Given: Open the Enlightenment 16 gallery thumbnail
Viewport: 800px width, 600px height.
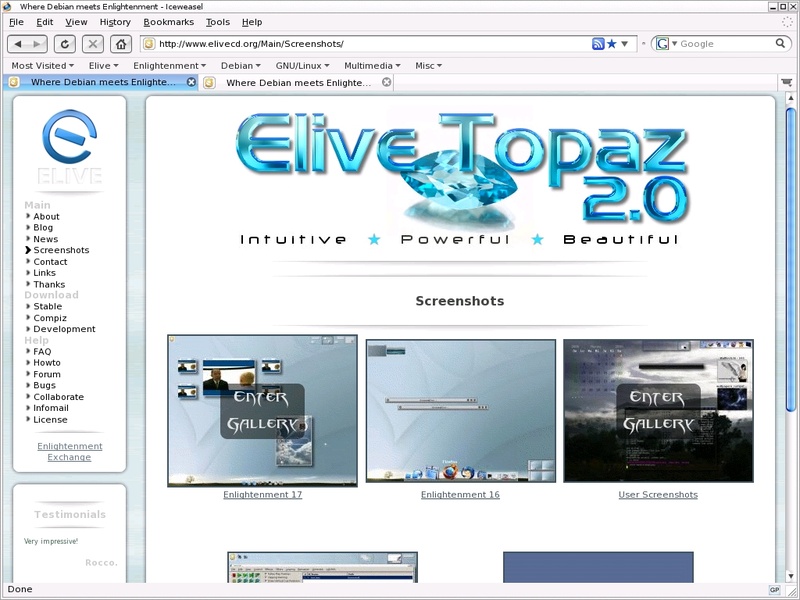Looking at the screenshot, I should (x=461, y=411).
